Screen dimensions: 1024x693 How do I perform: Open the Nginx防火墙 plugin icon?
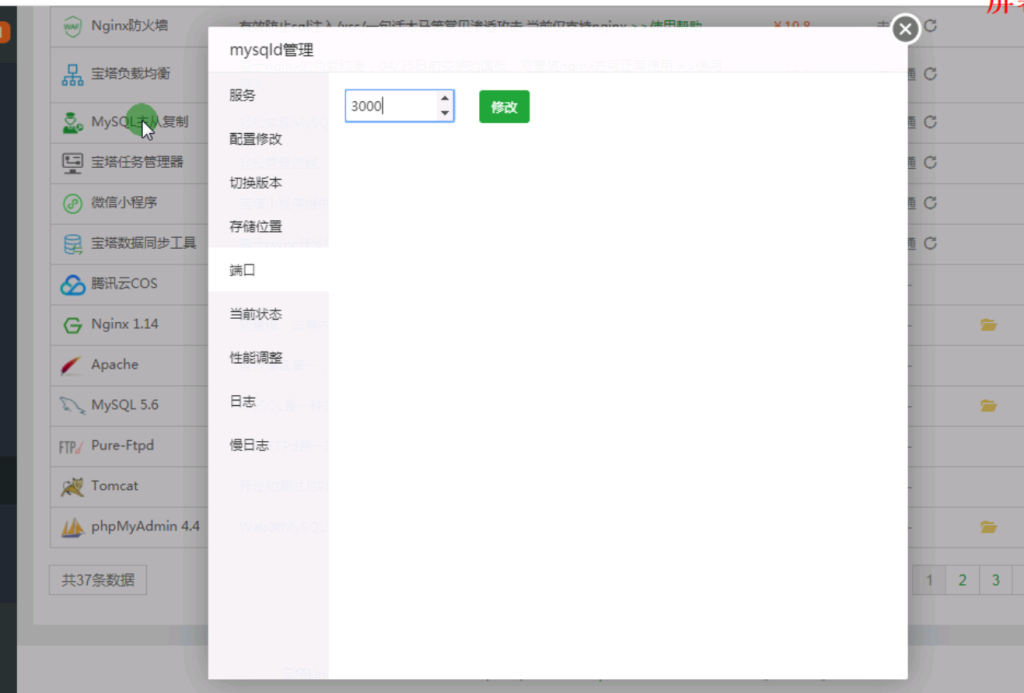(74, 27)
